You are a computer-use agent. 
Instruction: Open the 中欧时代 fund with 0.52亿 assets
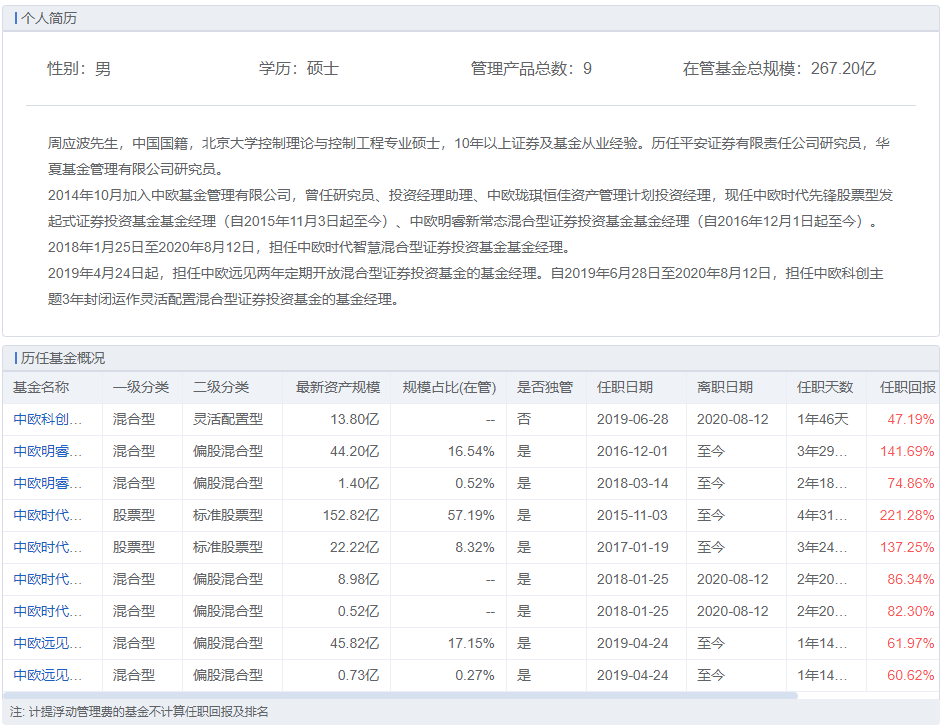47,611
